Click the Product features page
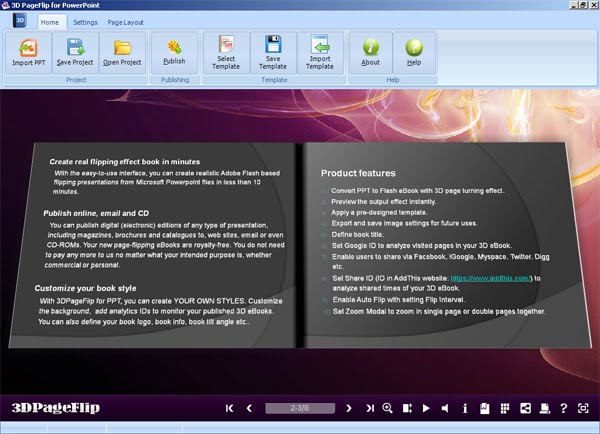Screen dimensions: 600x434 pos(448,245)
